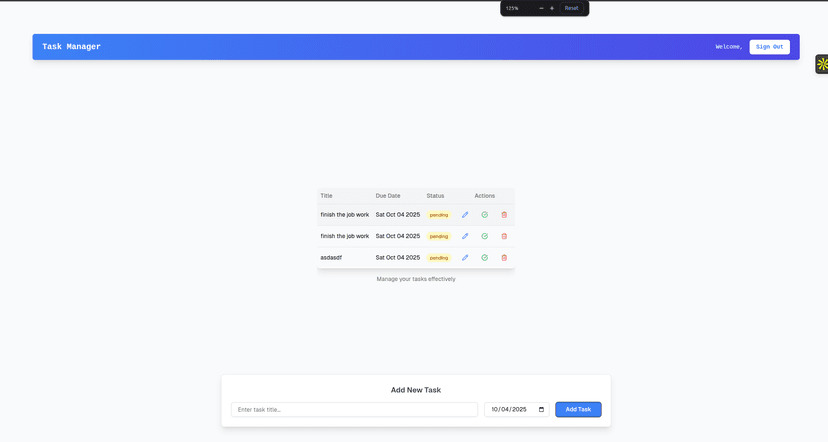Click the yellow starburst widget at right edge
The height and width of the screenshot is (442, 828).
(x=822, y=64)
